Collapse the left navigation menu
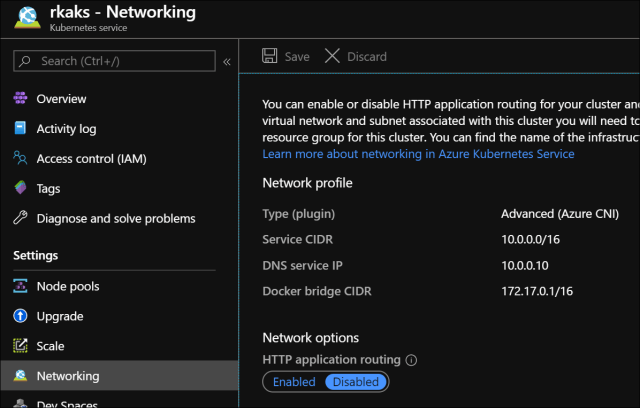The height and width of the screenshot is (408, 640). (227, 62)
